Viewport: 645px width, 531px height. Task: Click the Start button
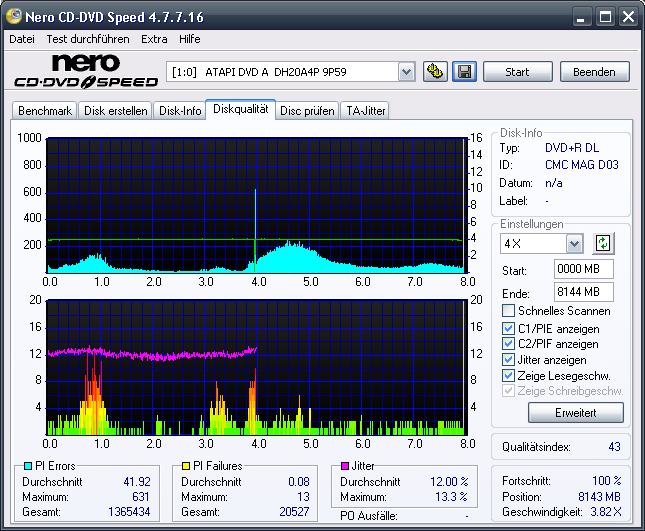[x=517, y=72]
